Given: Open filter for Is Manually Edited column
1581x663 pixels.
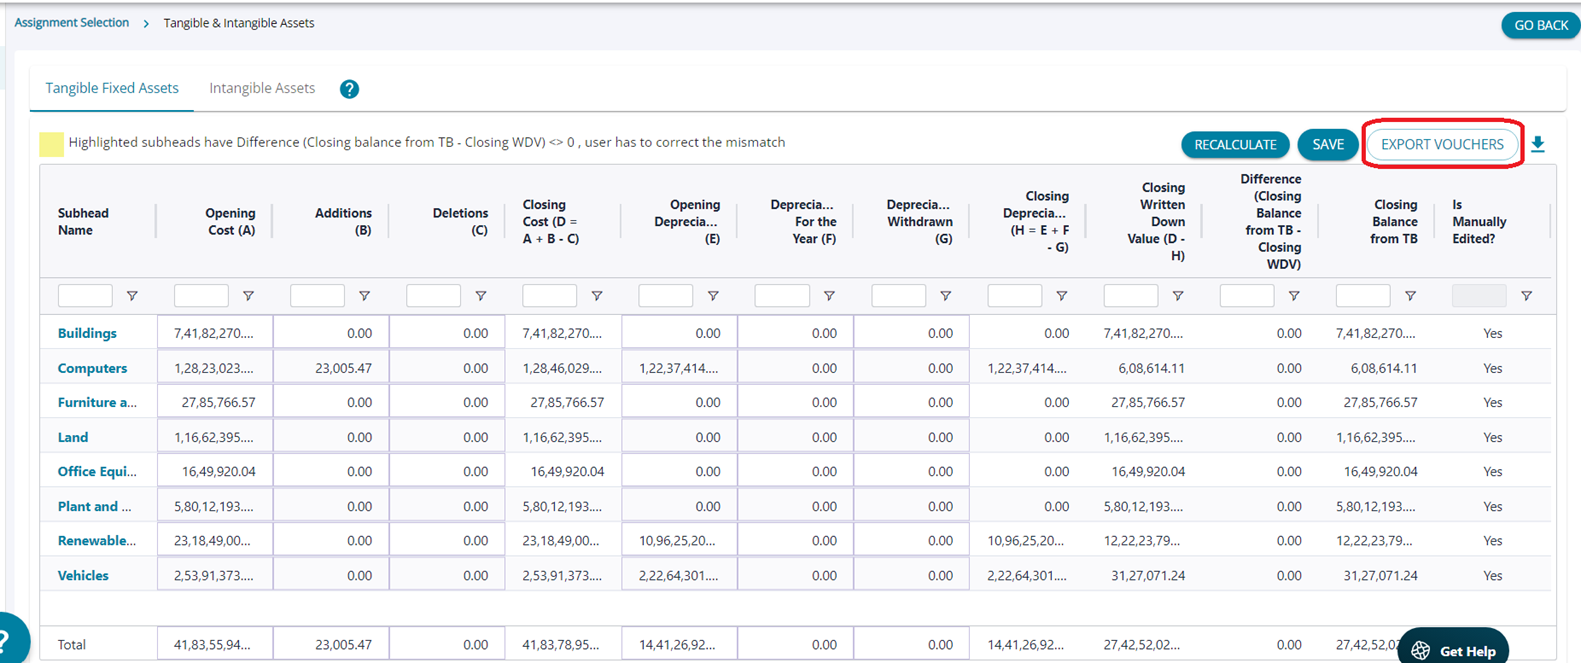Looking at the screenshot, I should coord(1526,296).
